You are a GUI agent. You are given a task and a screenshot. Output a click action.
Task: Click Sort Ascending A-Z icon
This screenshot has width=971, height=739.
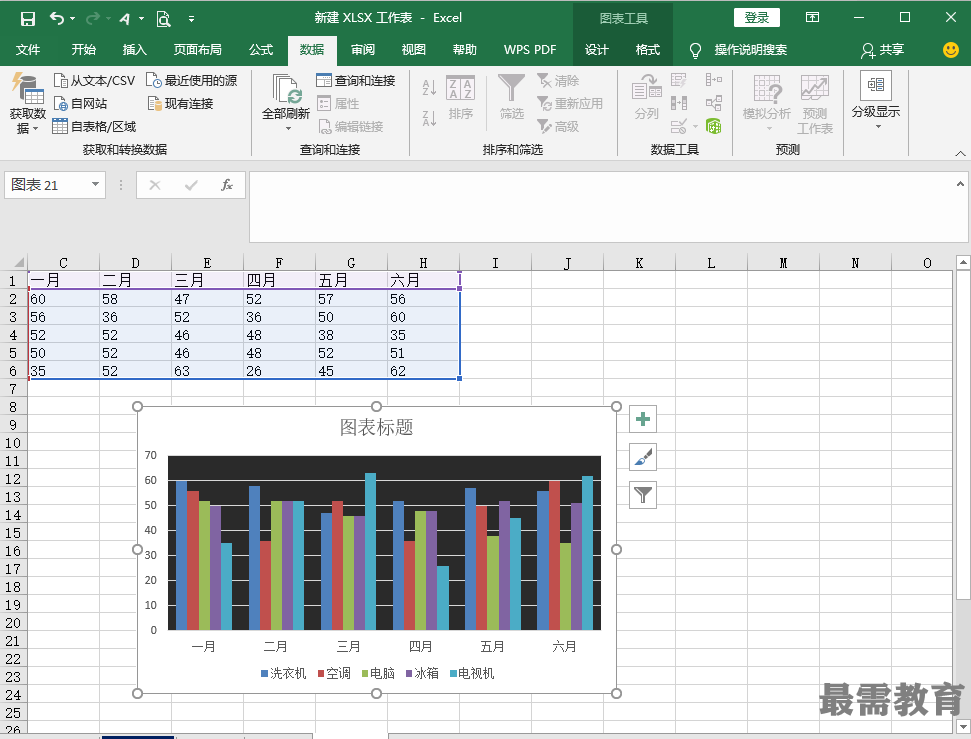click(x=429, y=87)
